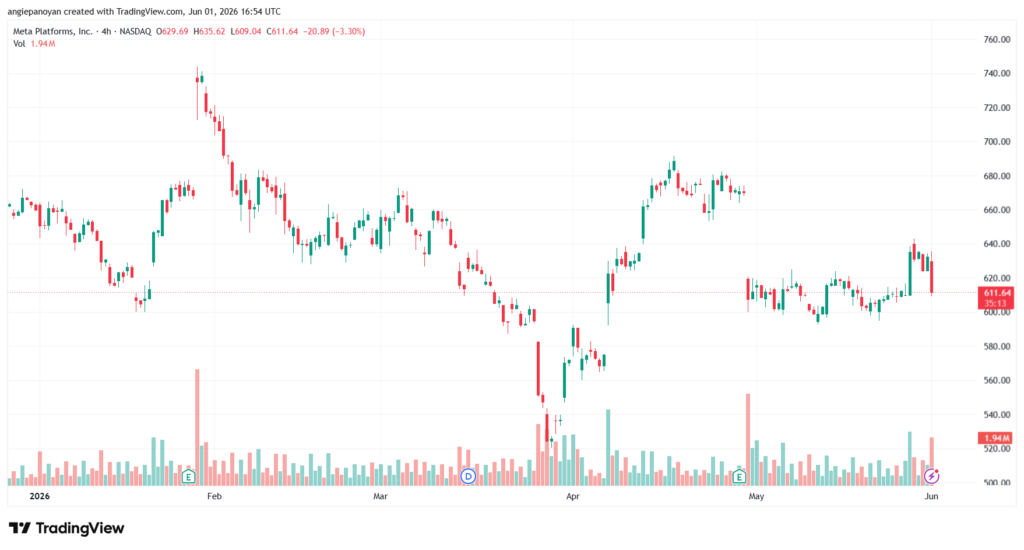Click the 1.94M volume tag on price axis
The height and width of the screenshot is (550, 1024).
point(995,438)
